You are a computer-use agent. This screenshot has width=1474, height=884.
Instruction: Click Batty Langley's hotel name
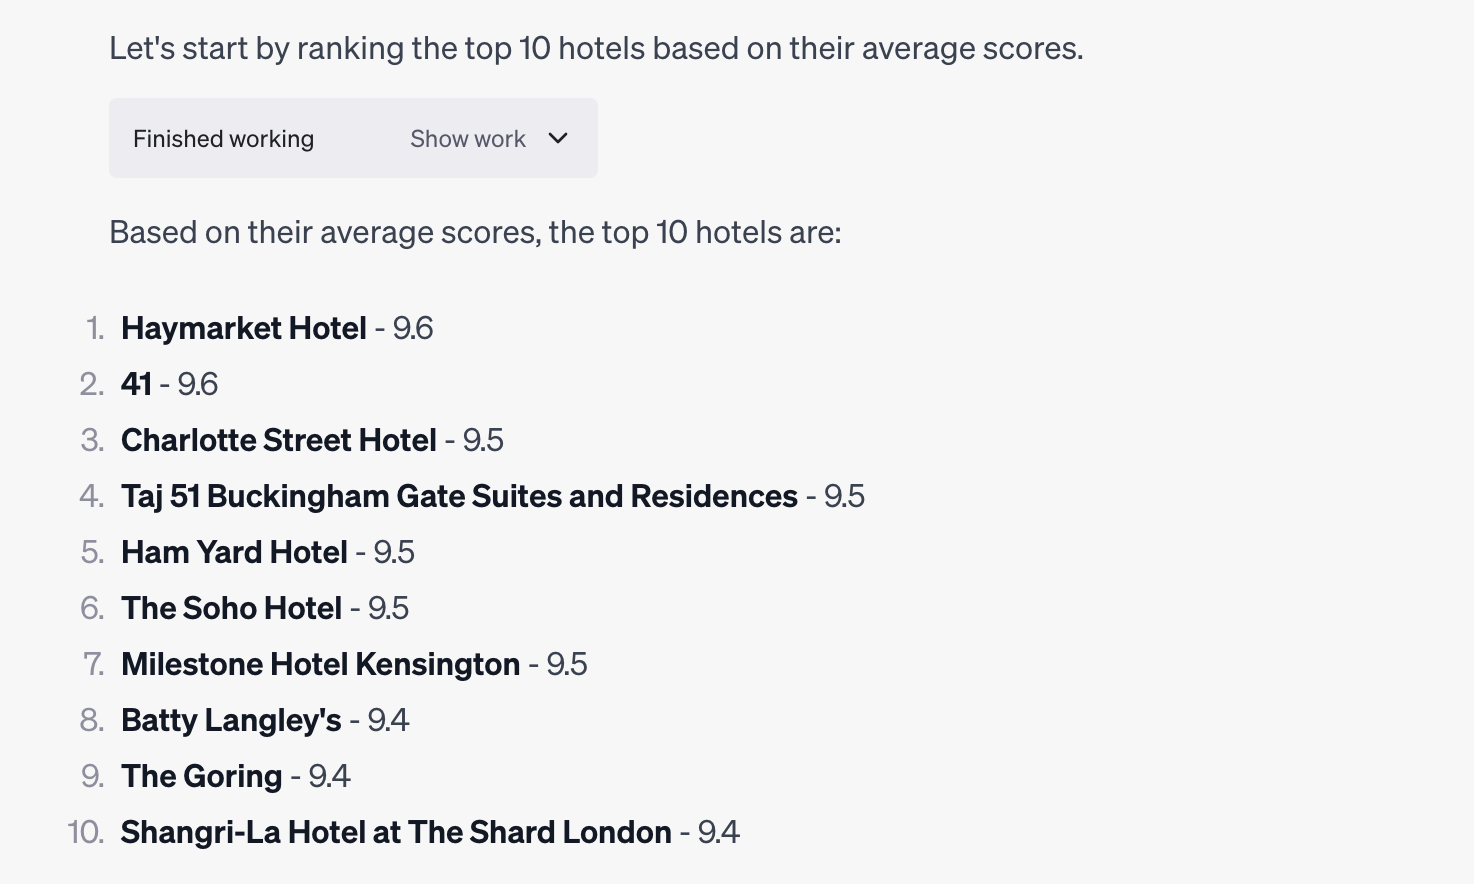point(232,720)
